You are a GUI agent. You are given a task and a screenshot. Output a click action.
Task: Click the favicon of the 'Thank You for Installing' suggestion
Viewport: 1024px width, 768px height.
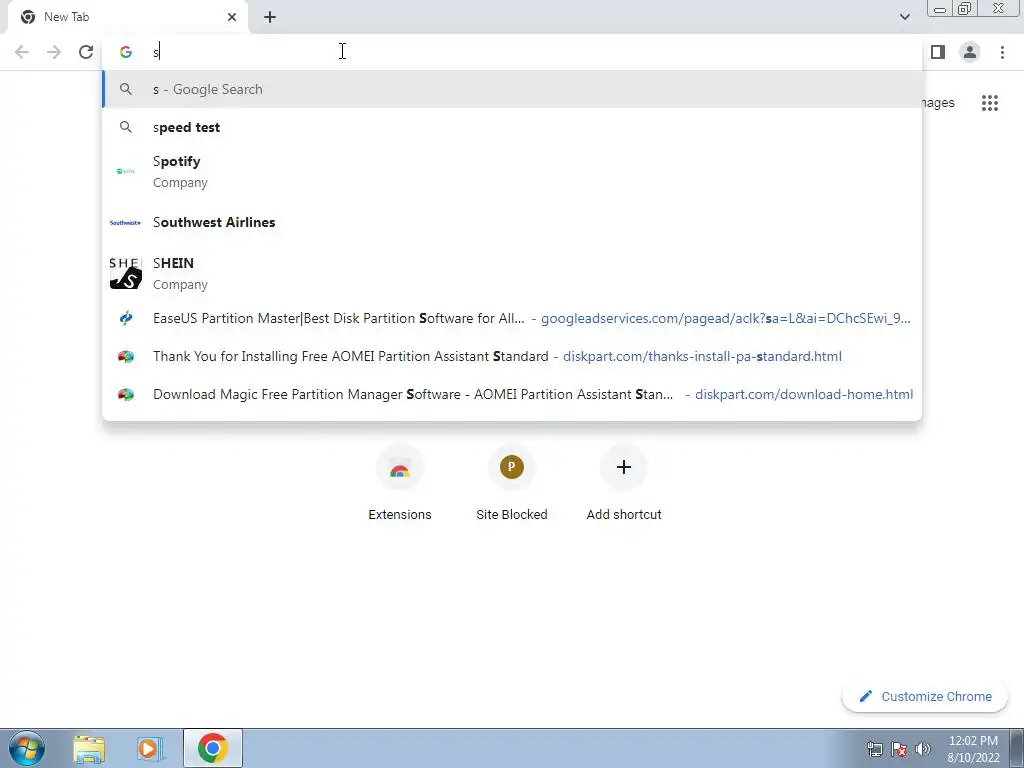click(125, 357)
